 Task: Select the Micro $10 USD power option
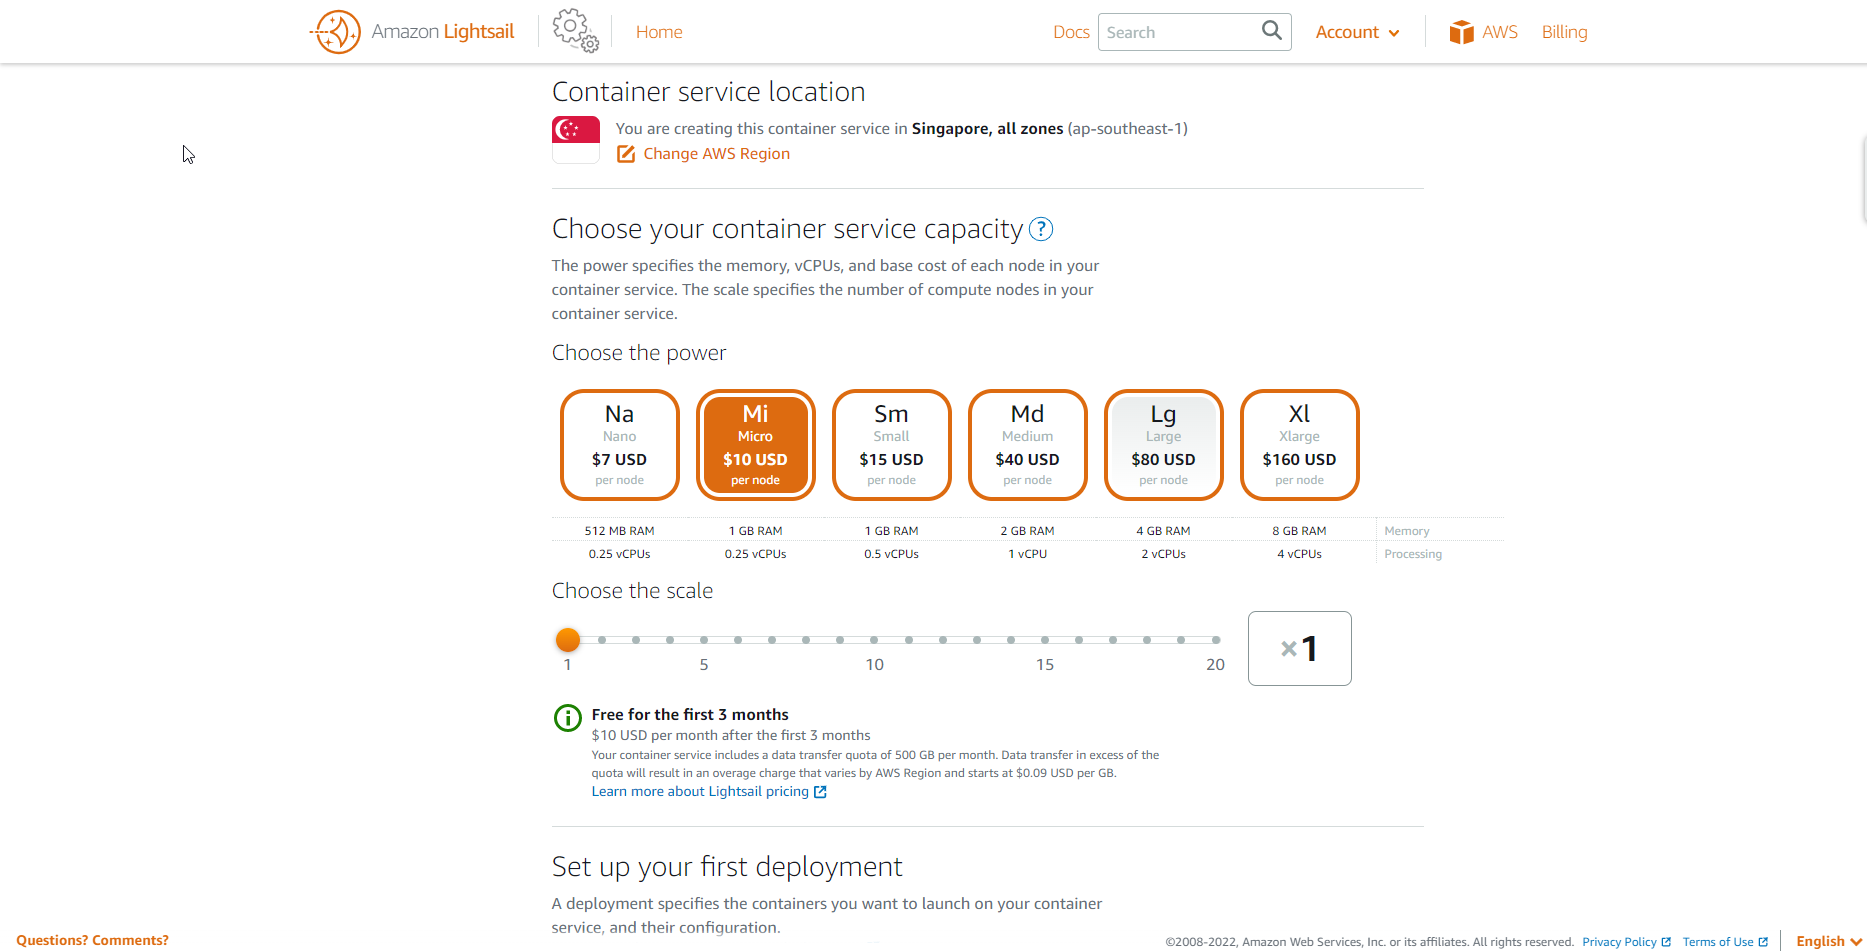[756, 445]
